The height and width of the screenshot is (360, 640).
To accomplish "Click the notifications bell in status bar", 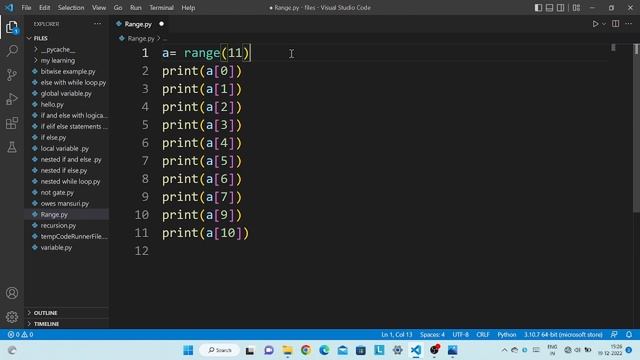I will pyautogui.click(x=629, y=334).
